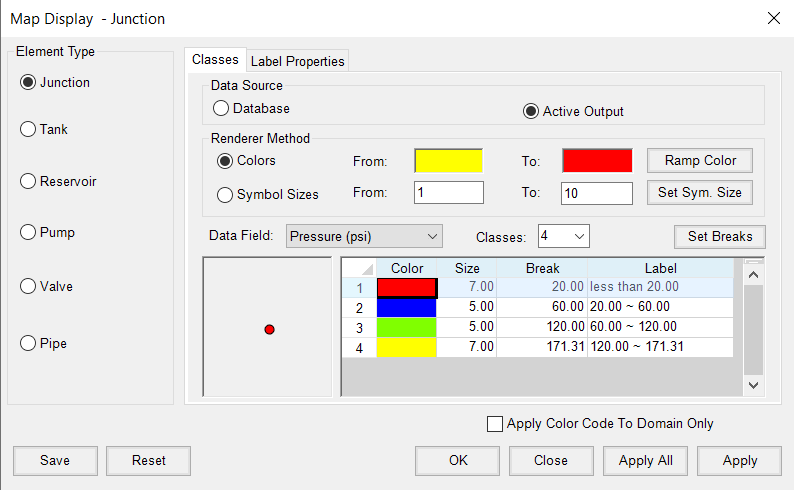Click the Close button at bottom

point(551,461)
